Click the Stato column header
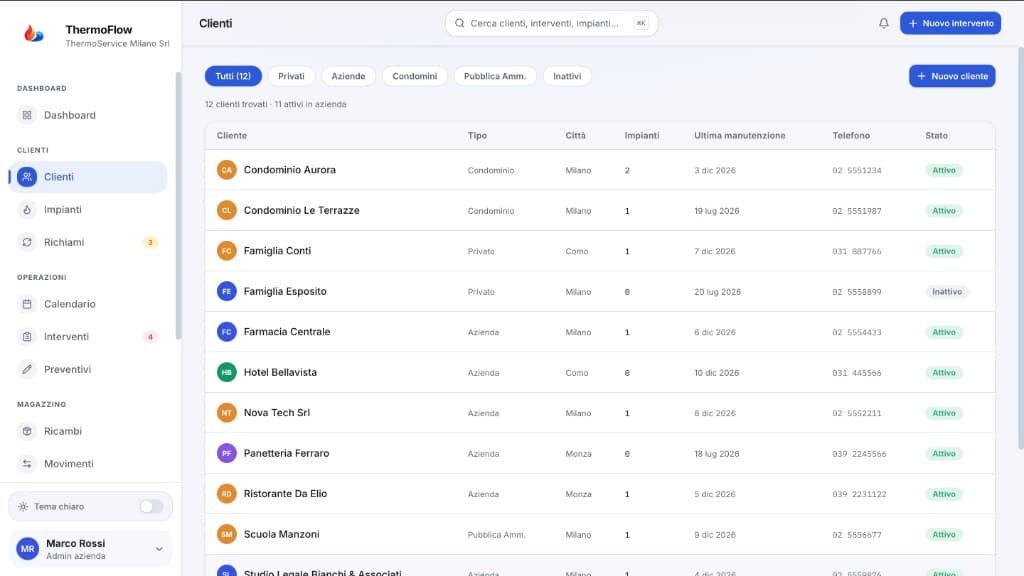 936,136
